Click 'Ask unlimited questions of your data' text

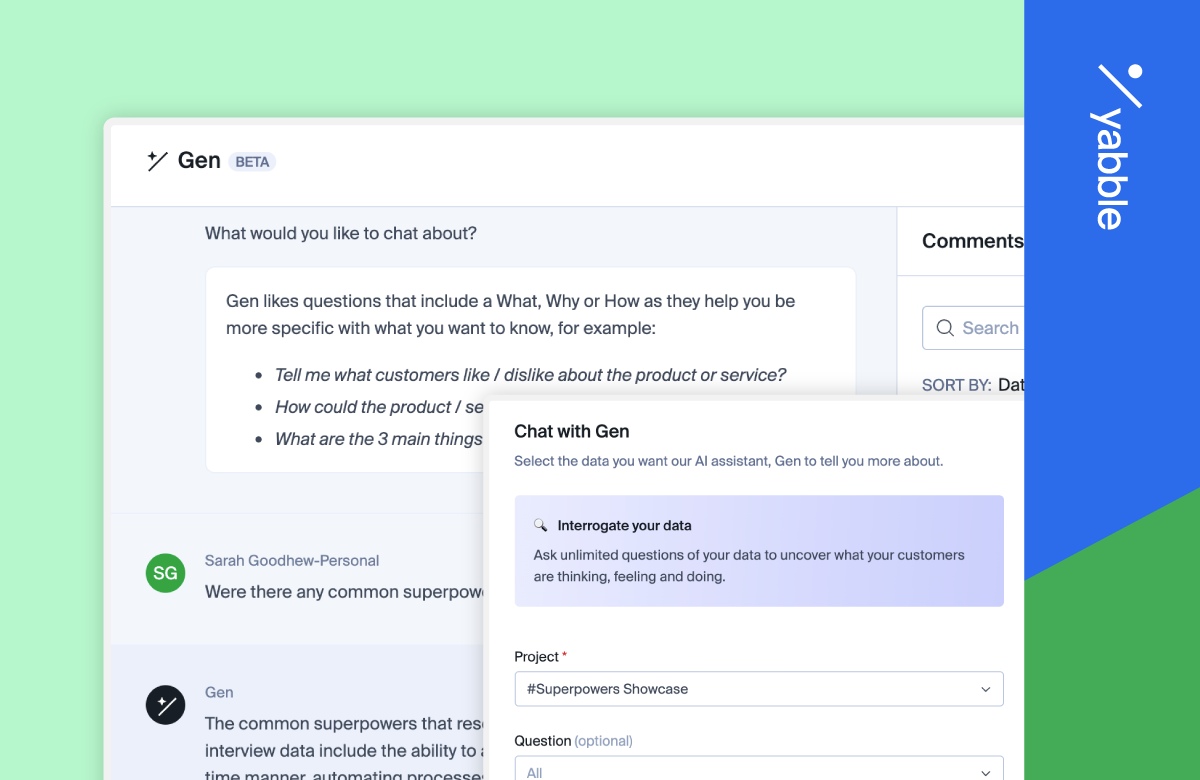(x=749, y=566)
